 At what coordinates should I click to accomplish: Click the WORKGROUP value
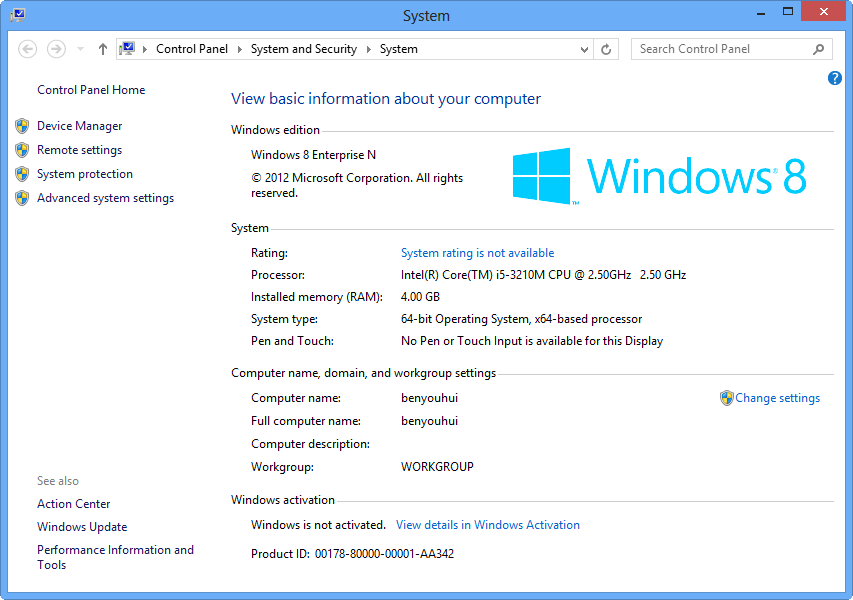click(437, 467)
